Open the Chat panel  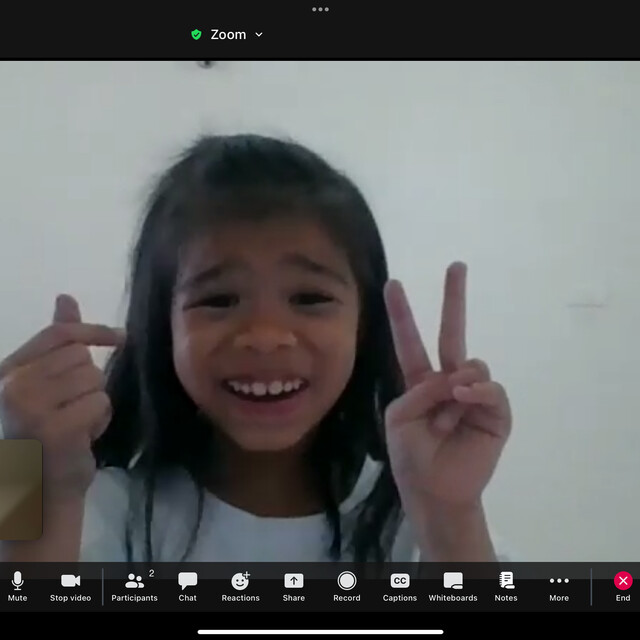pos(187,587)
